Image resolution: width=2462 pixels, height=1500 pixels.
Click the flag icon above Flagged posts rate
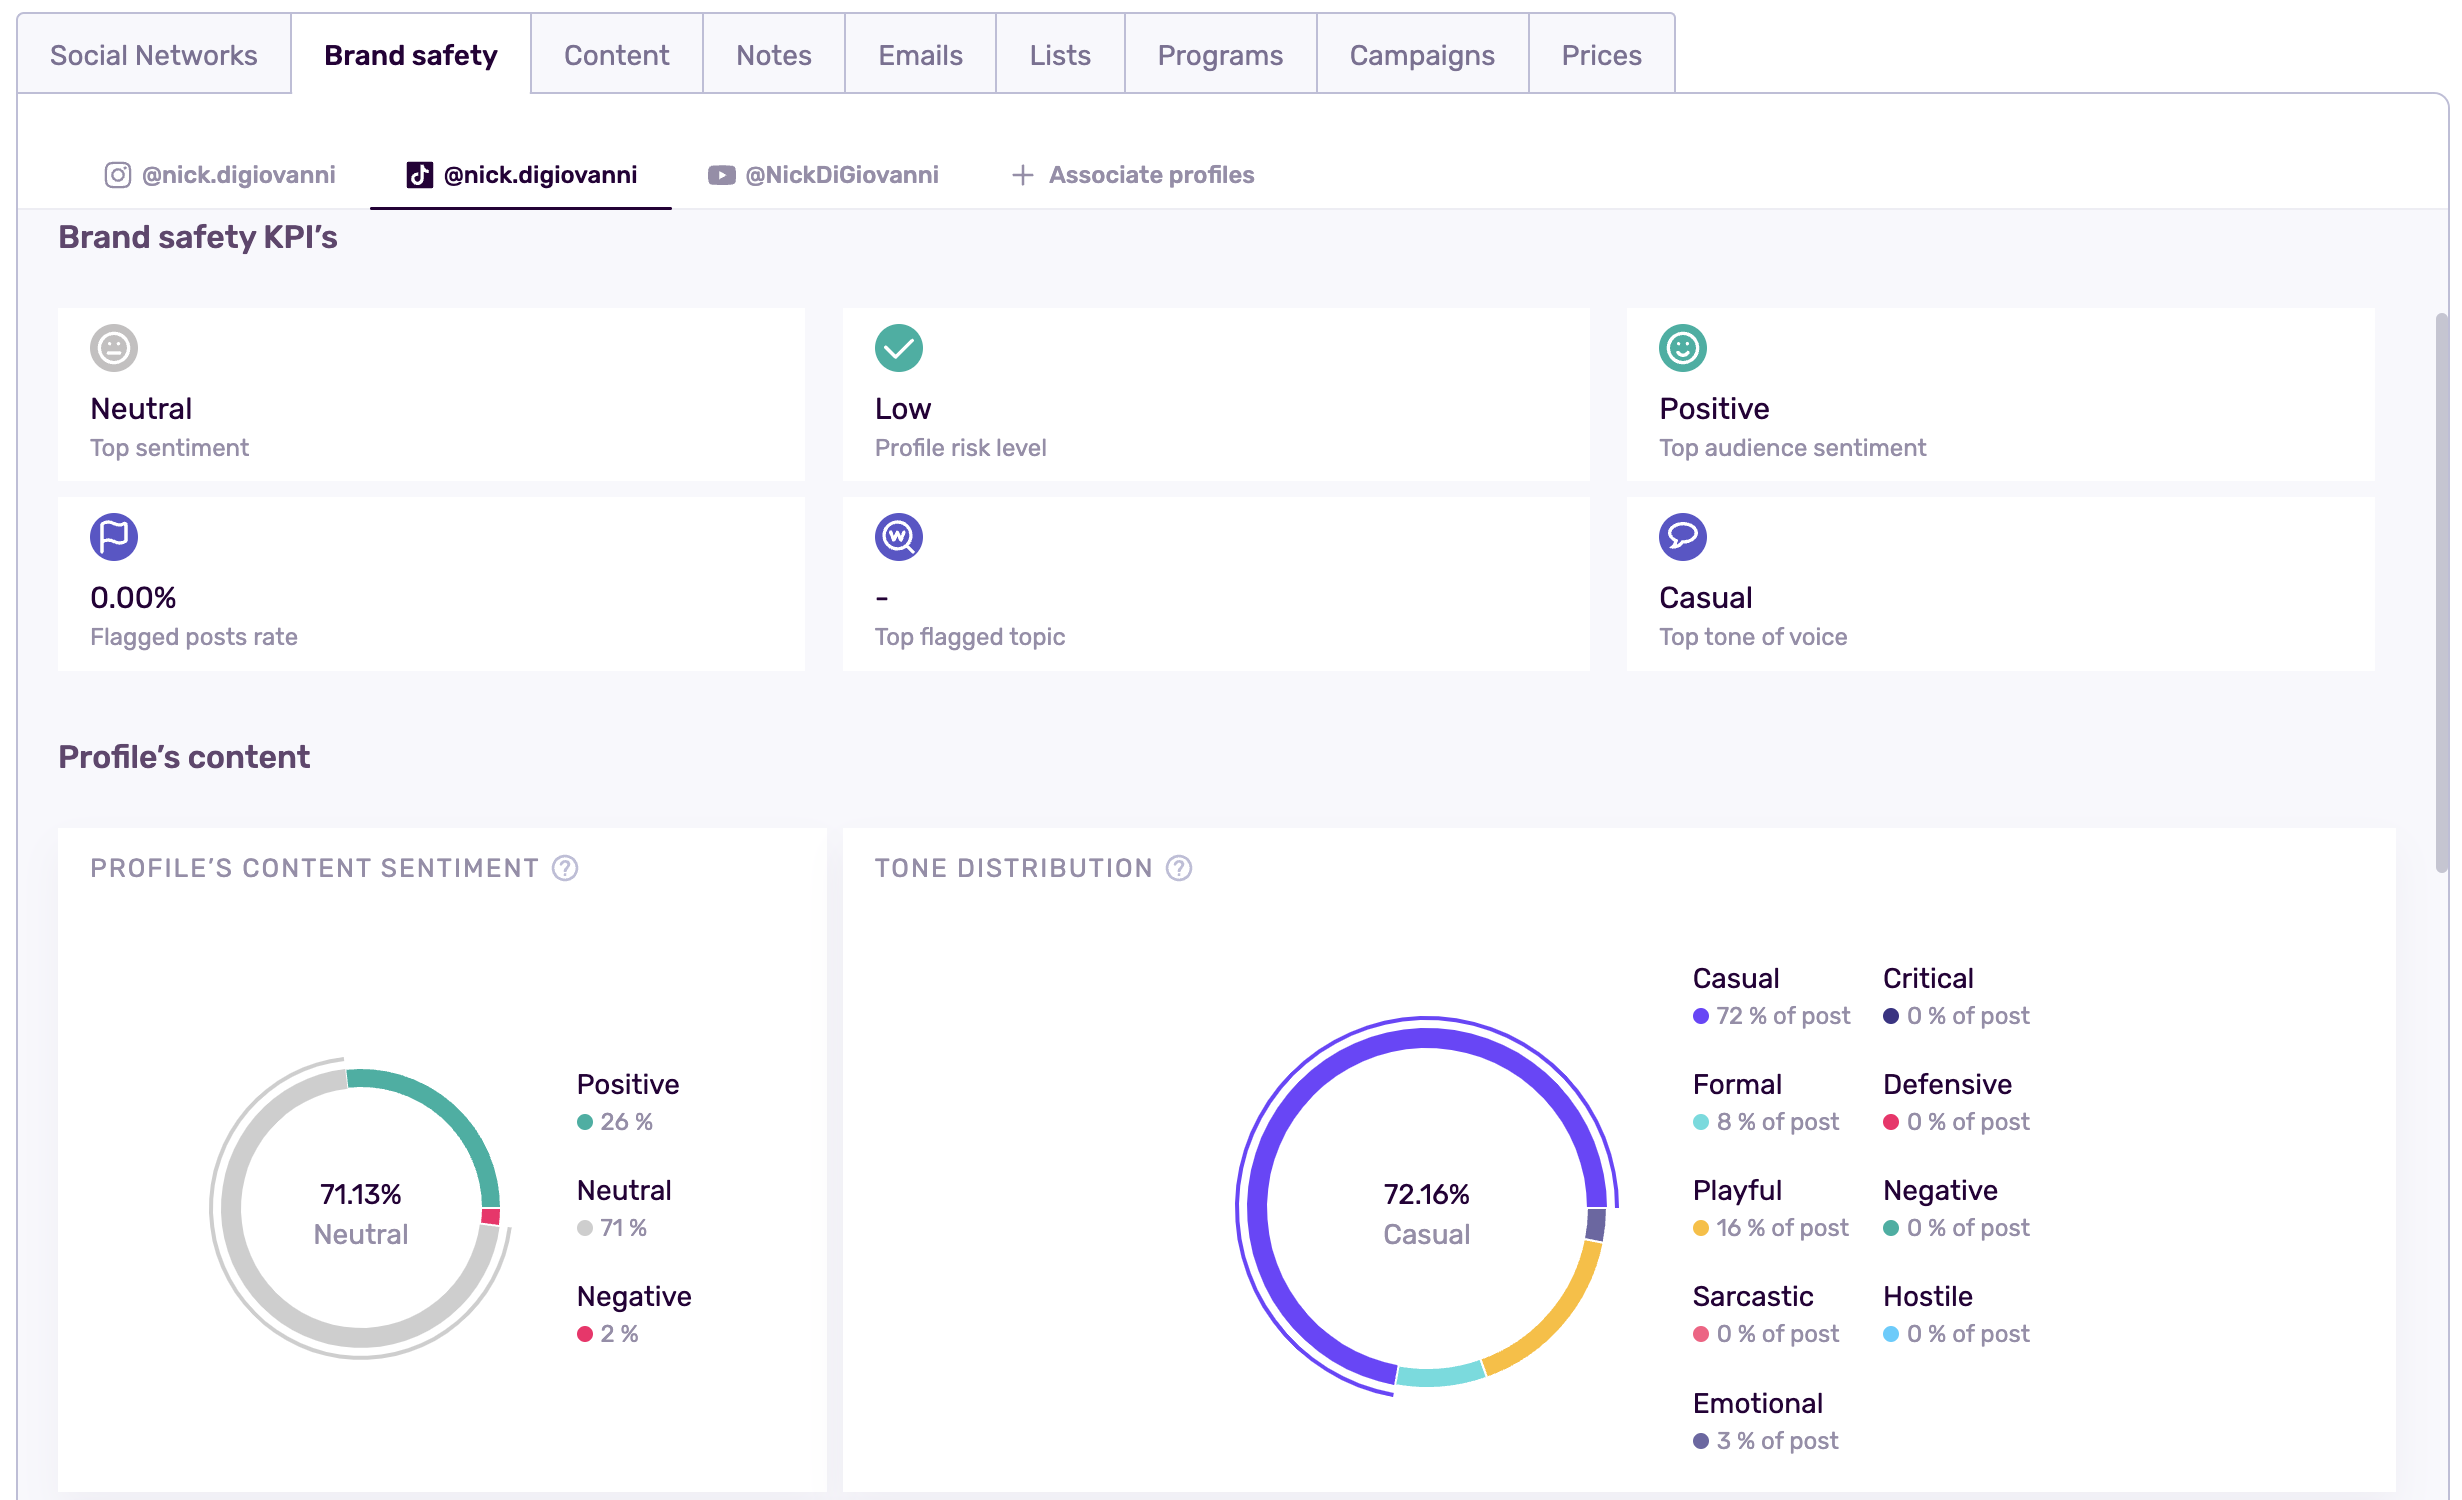[x=114, y=537]
